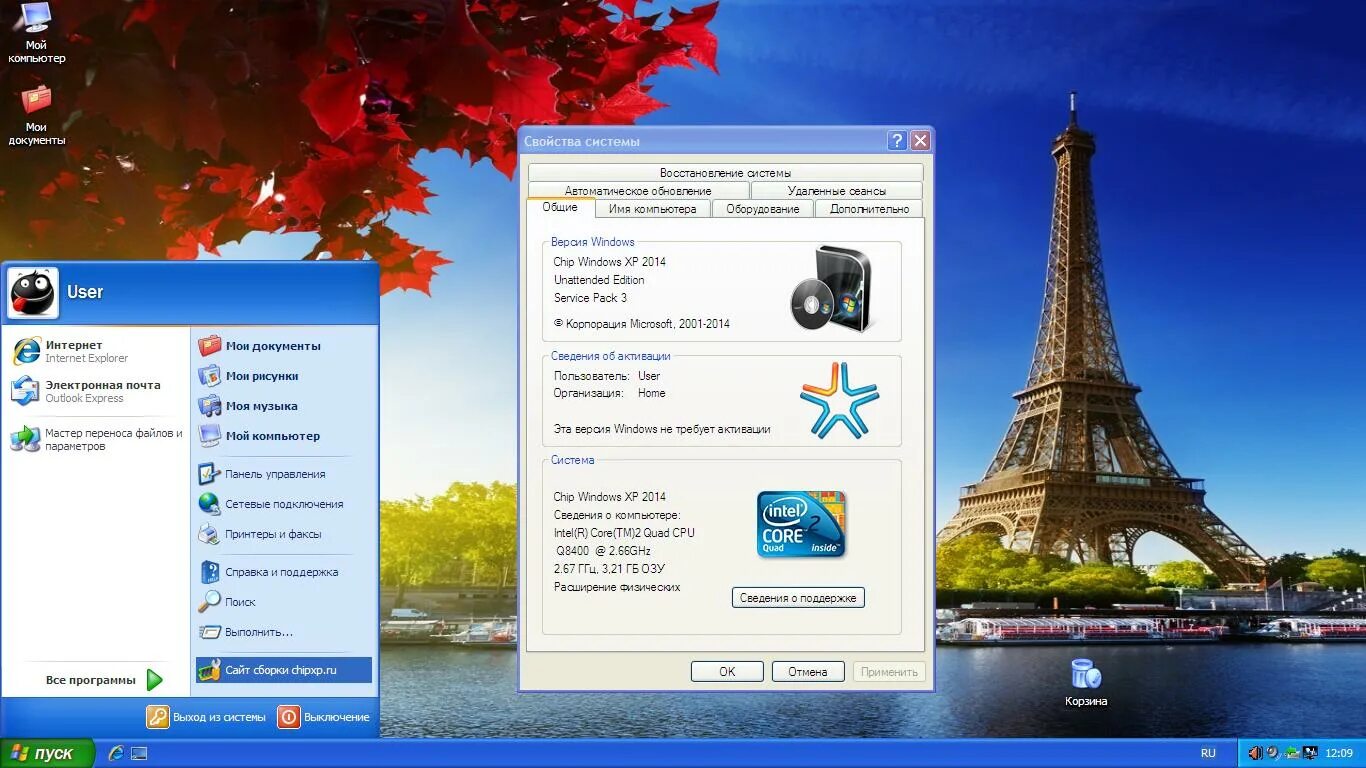Start Мастер переноса файлов и параметров

click(x=97, y=440)
